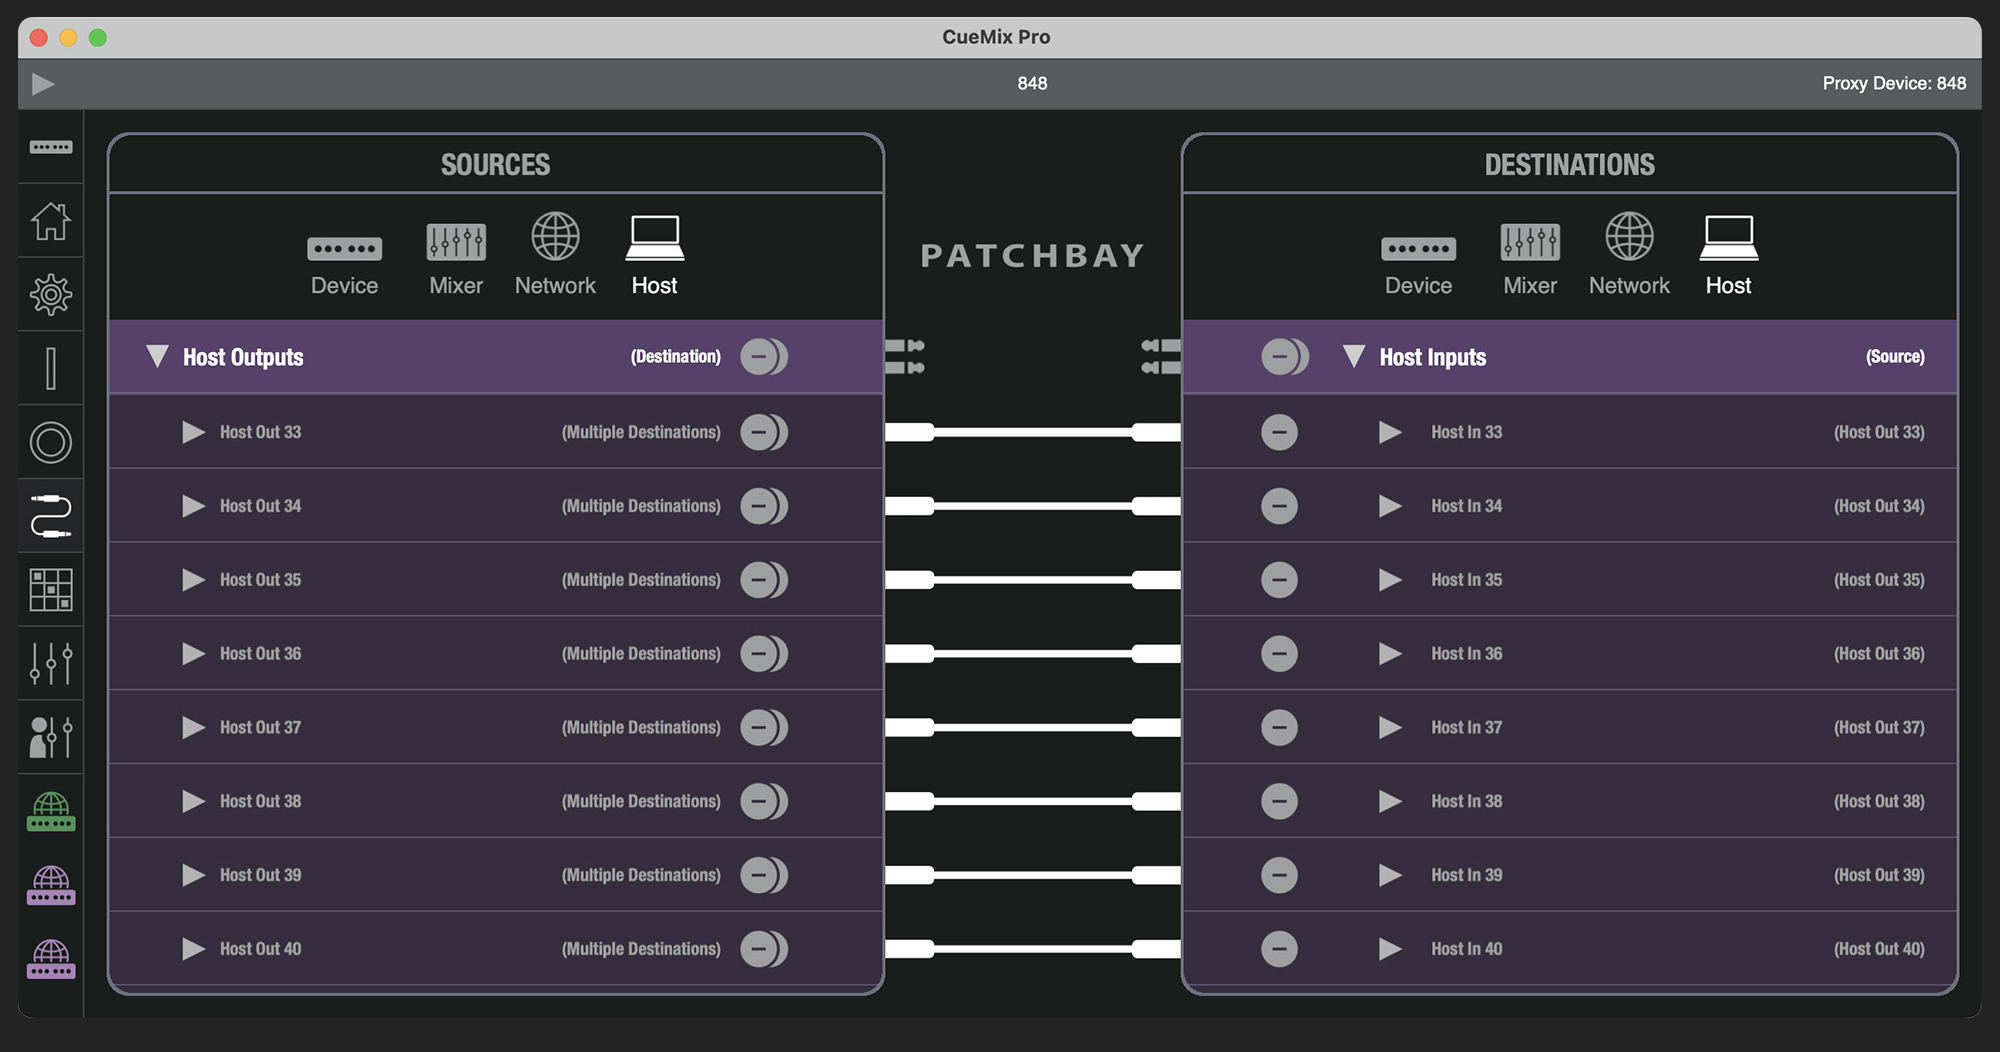Click the Host Out 40 source label
Viewport: 2000px width, 1052px height.
pyautogui.click(x=260, y=949)
